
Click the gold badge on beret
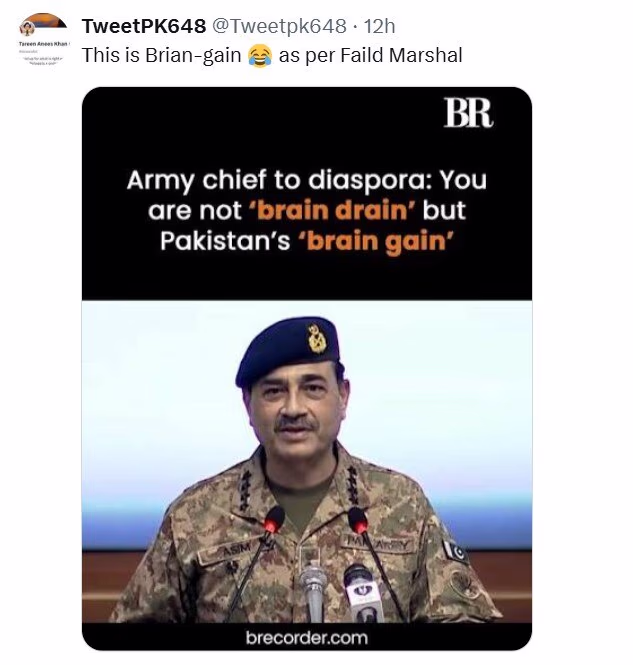[x=317, y=339]
